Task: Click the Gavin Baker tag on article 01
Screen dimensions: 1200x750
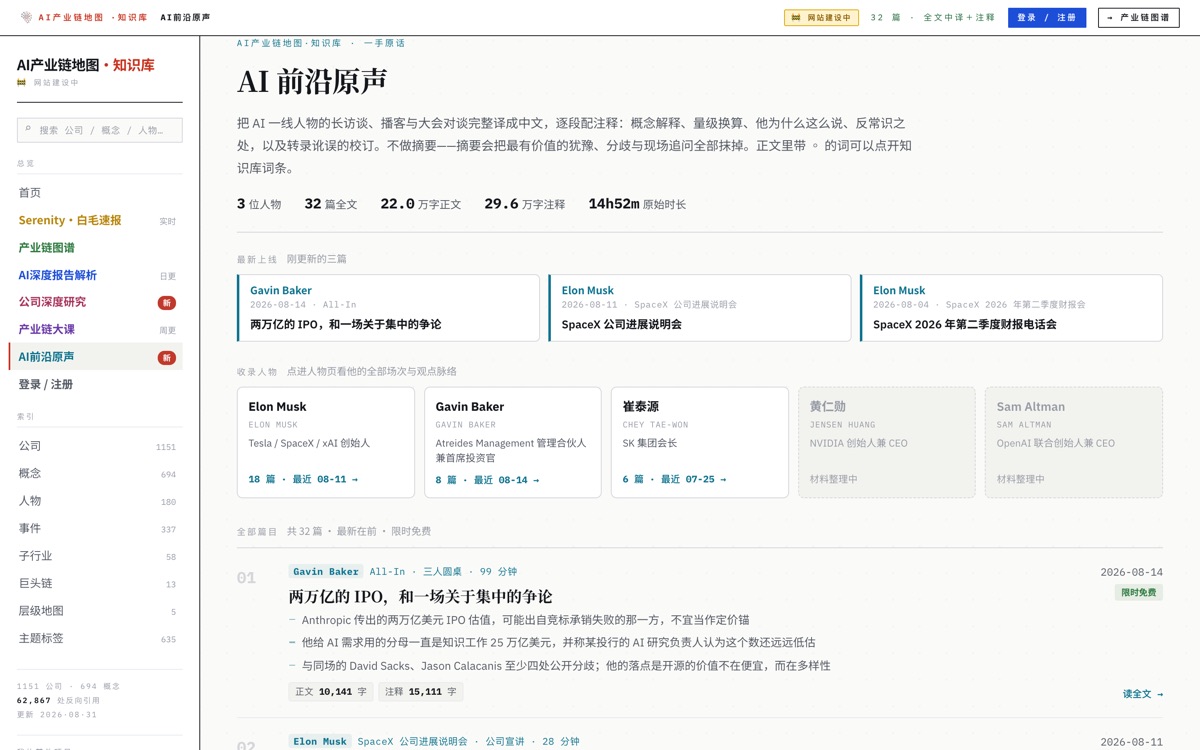Action: pos(326,572)
